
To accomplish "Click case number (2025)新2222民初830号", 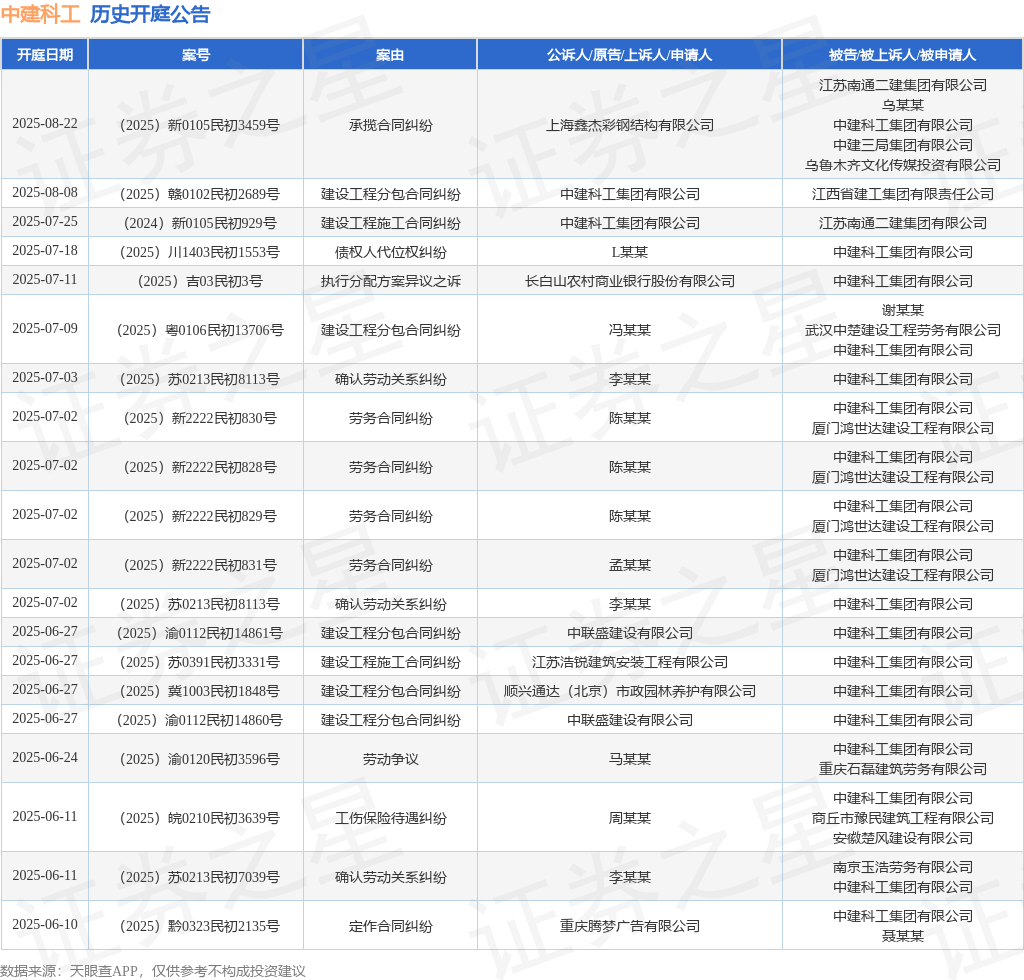I will (x=196, y=418).
